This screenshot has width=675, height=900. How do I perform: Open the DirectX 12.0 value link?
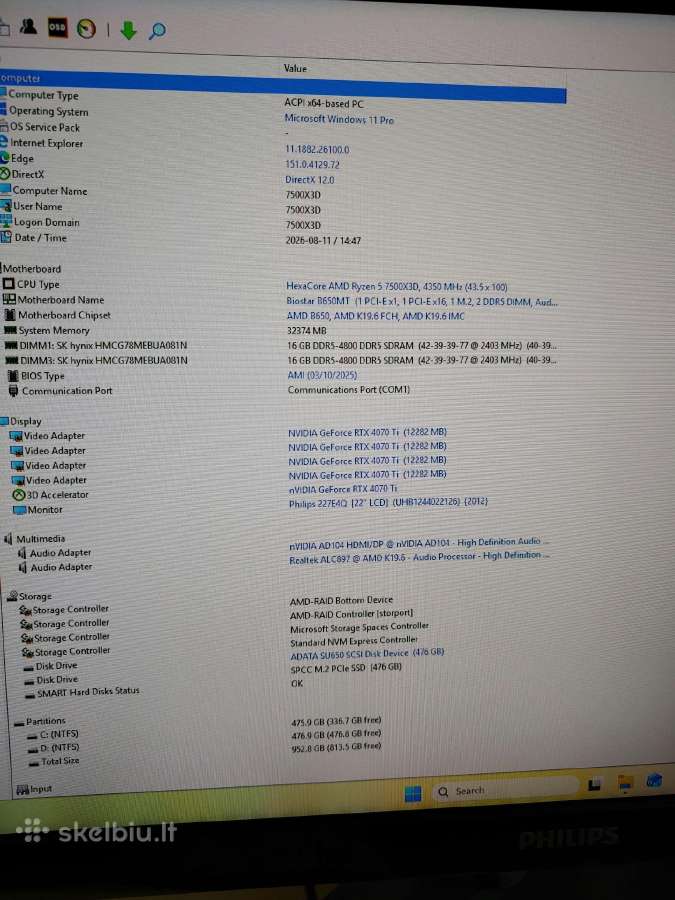point(310,180)
